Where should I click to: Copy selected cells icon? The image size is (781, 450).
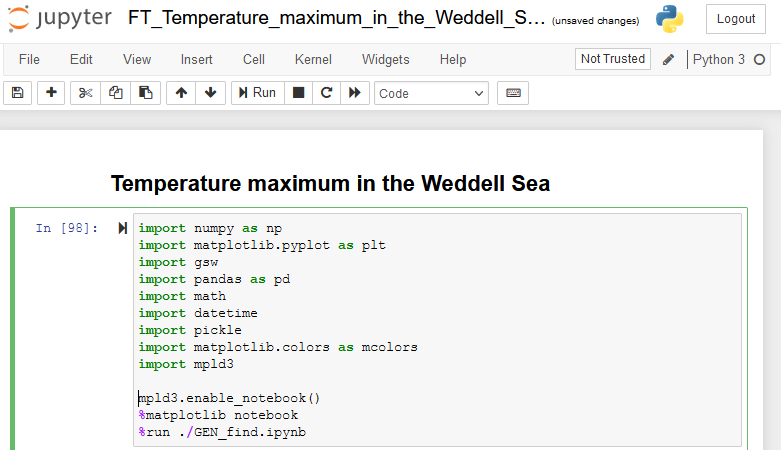point(116,93)
